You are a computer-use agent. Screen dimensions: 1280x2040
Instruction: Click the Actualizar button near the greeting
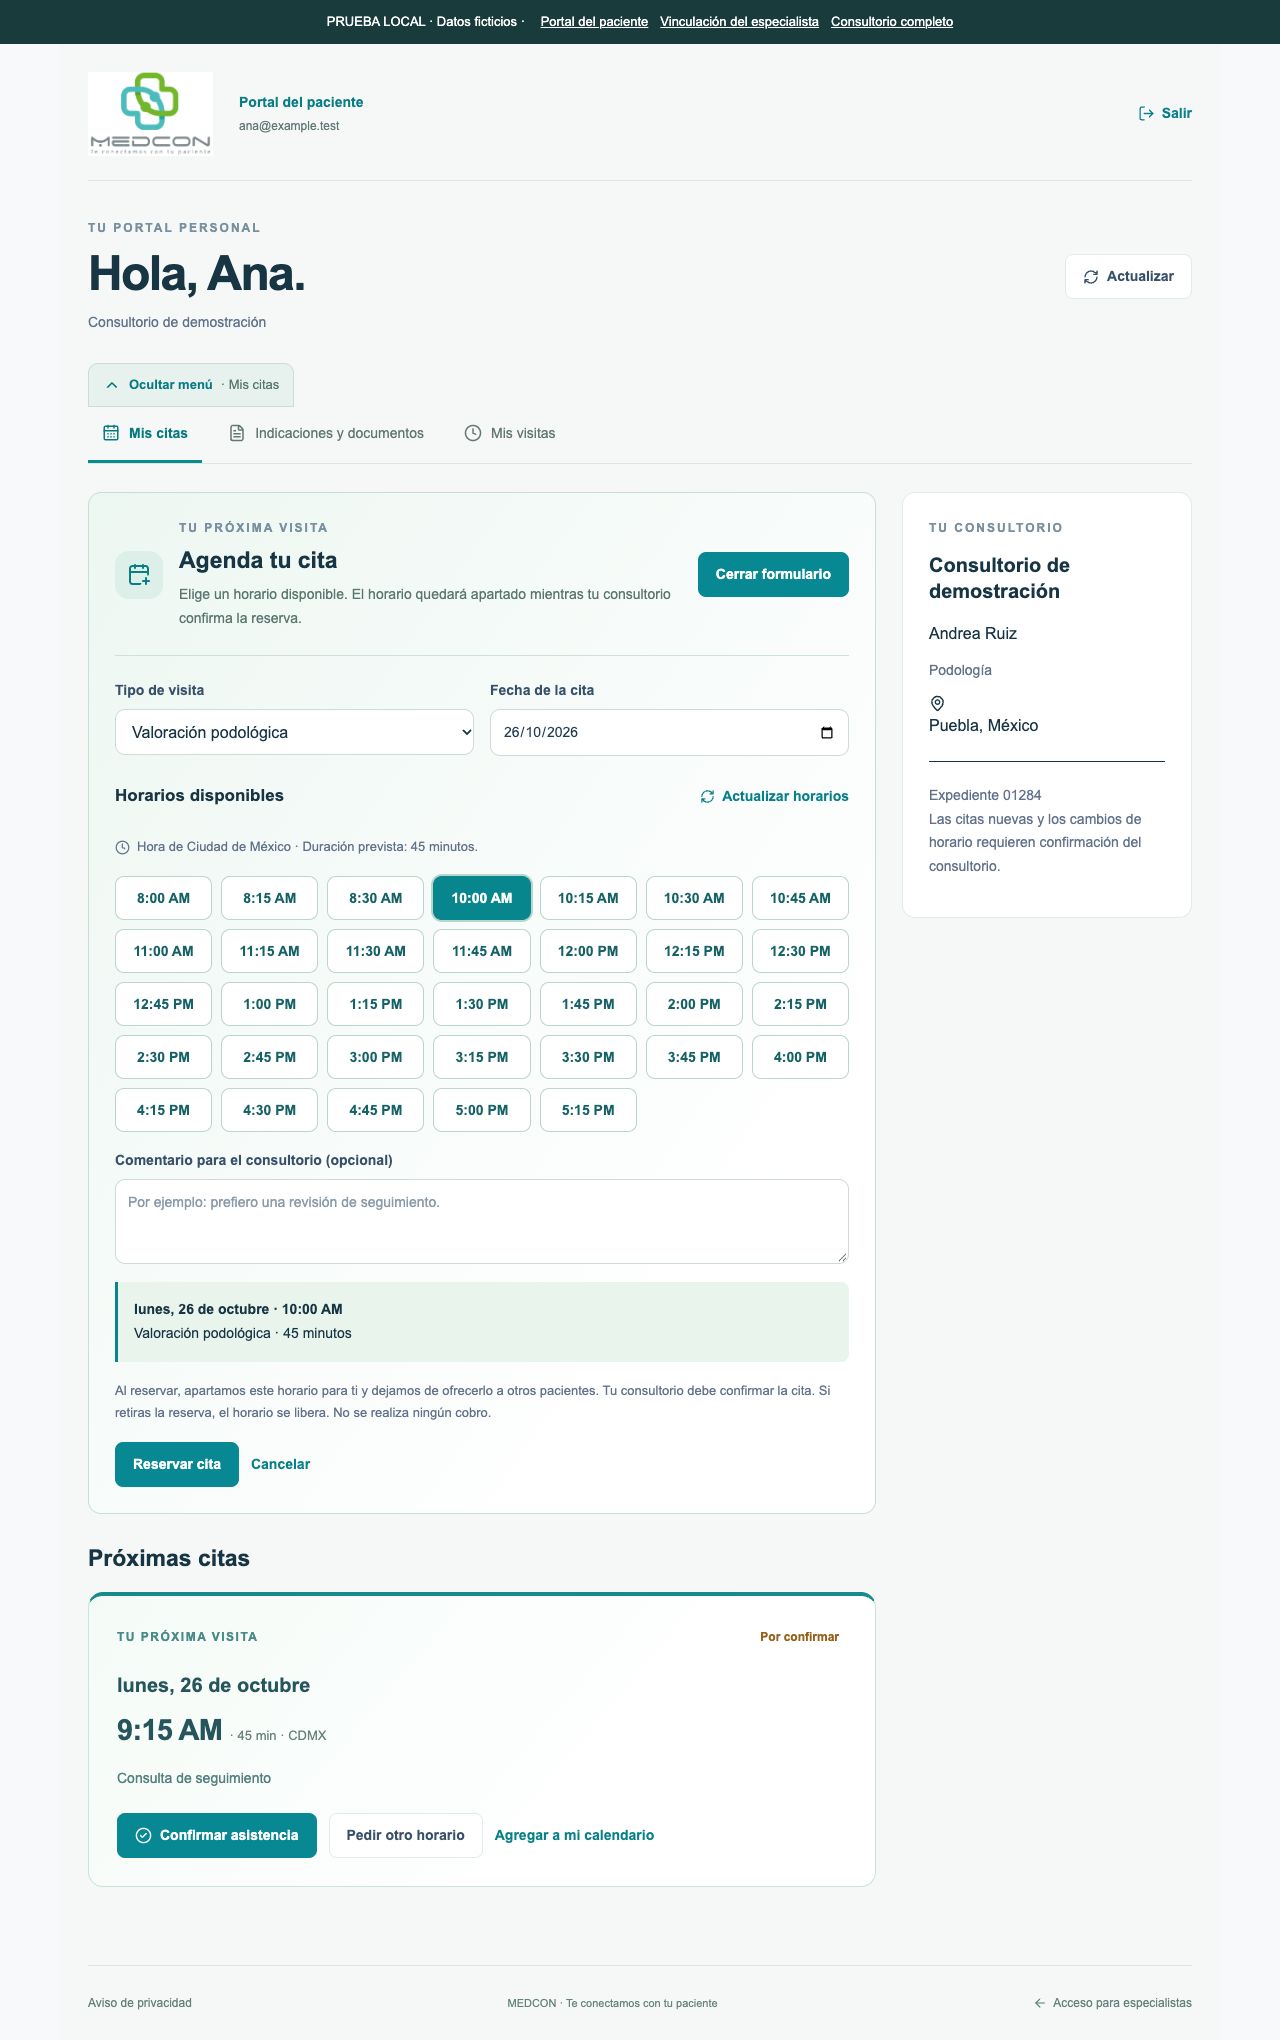[1128, 276]
